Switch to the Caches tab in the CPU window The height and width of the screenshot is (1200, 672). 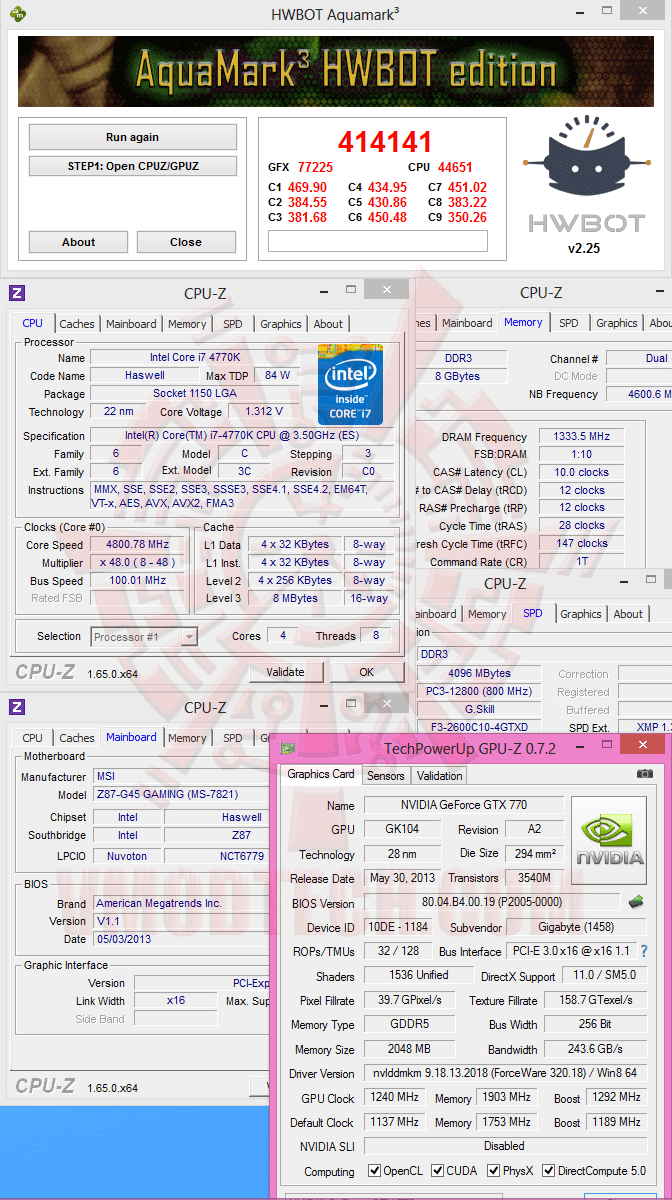click(x=77, y=324)
